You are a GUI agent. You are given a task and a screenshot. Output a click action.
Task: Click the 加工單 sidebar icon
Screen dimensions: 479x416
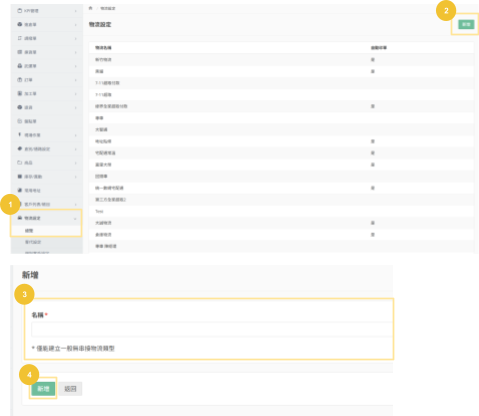(19, 93)
